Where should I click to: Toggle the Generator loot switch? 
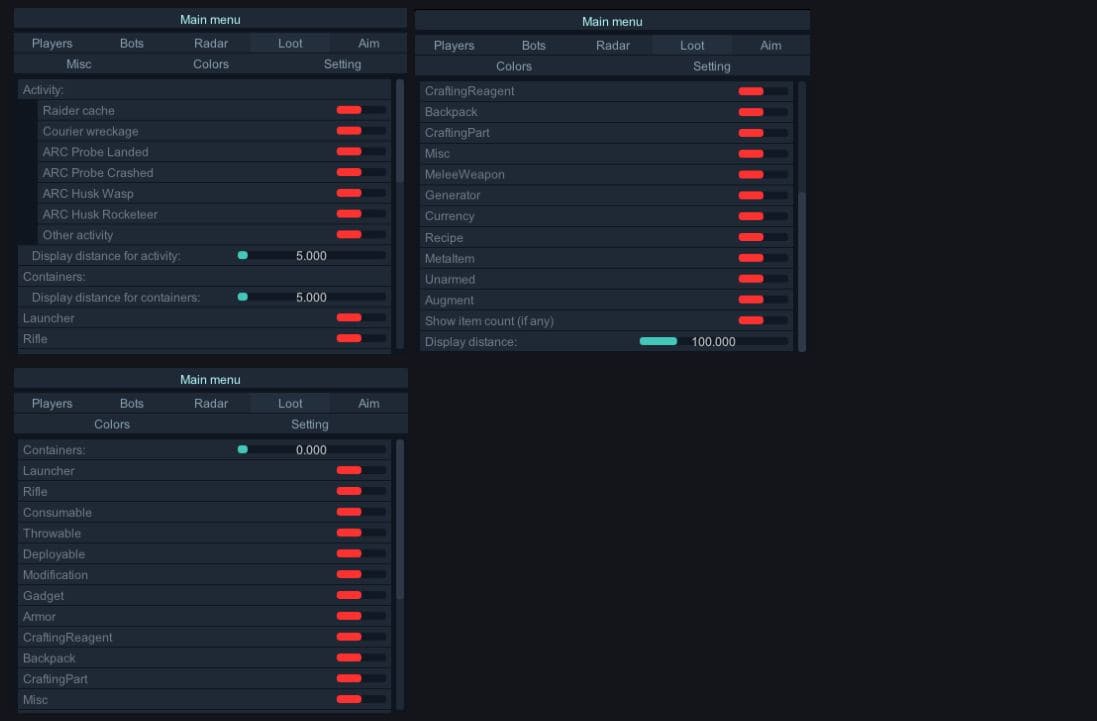pyautogui.click(x=762, y=195)
